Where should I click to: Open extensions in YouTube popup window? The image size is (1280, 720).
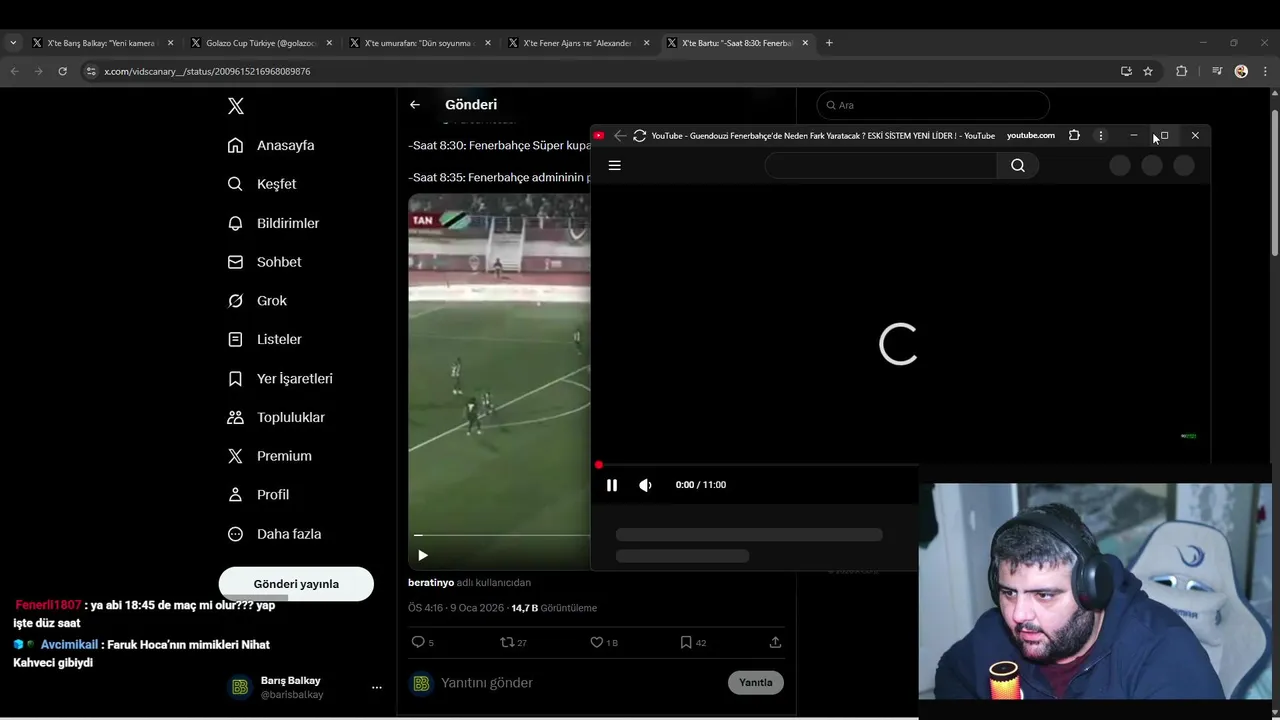point(1074,135)
